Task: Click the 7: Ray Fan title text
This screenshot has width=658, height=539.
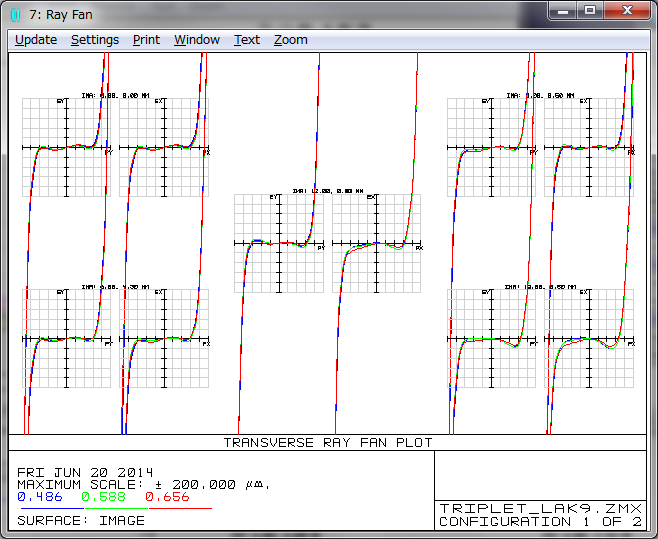Action: click(x=61, y=15)
